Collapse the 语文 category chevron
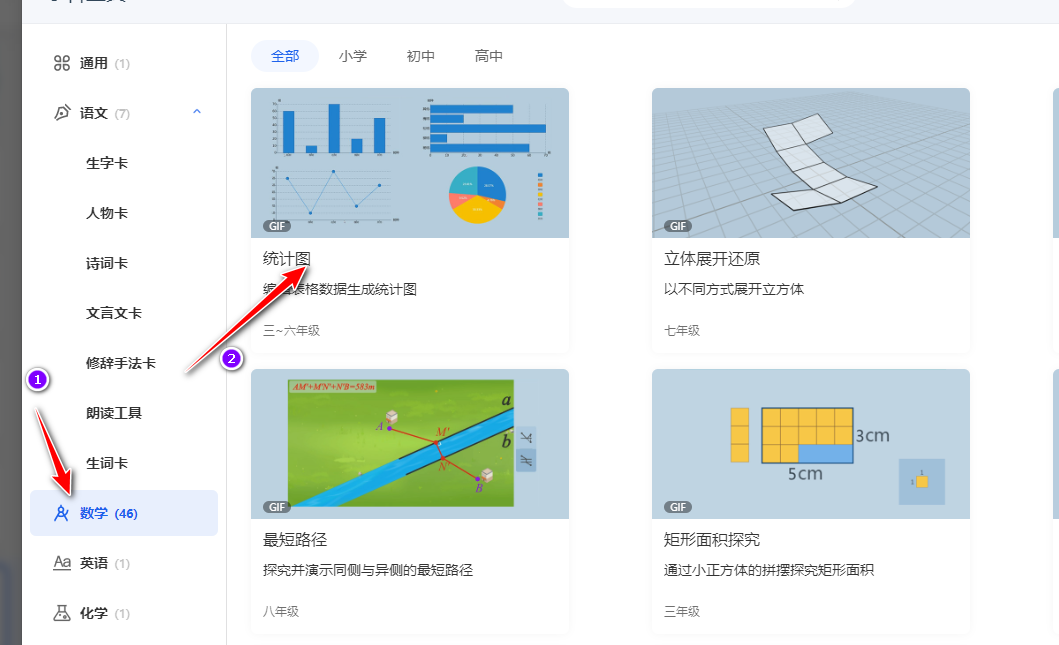Screen dimensions: 1059x645 pyautogui.click(x=197, y=112)
